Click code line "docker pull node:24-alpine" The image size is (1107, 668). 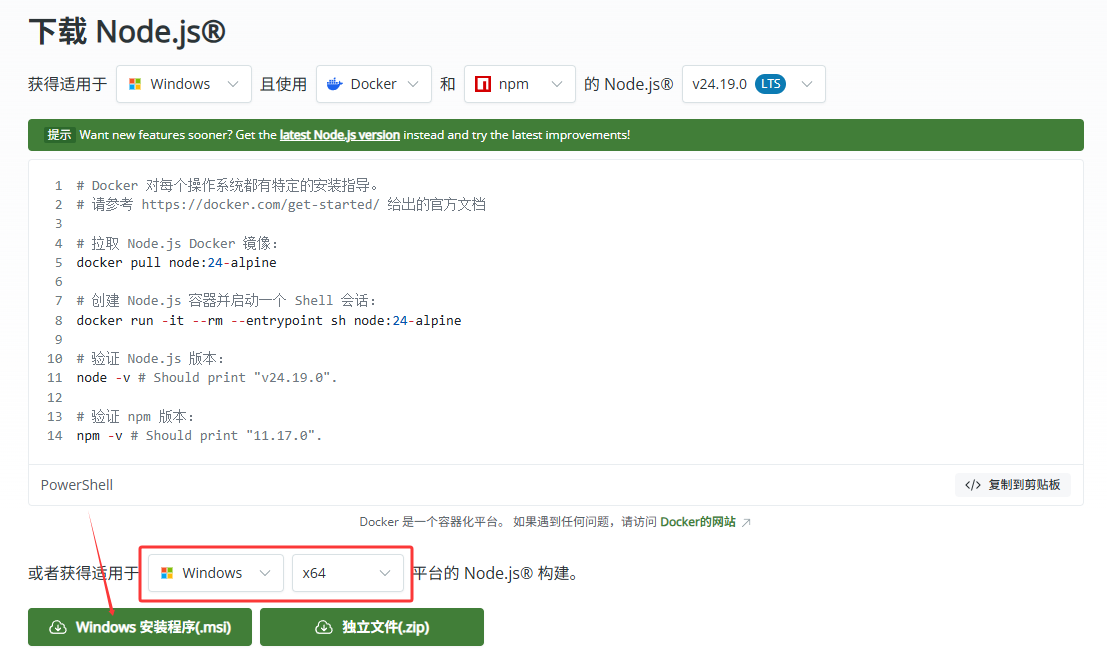176,263
